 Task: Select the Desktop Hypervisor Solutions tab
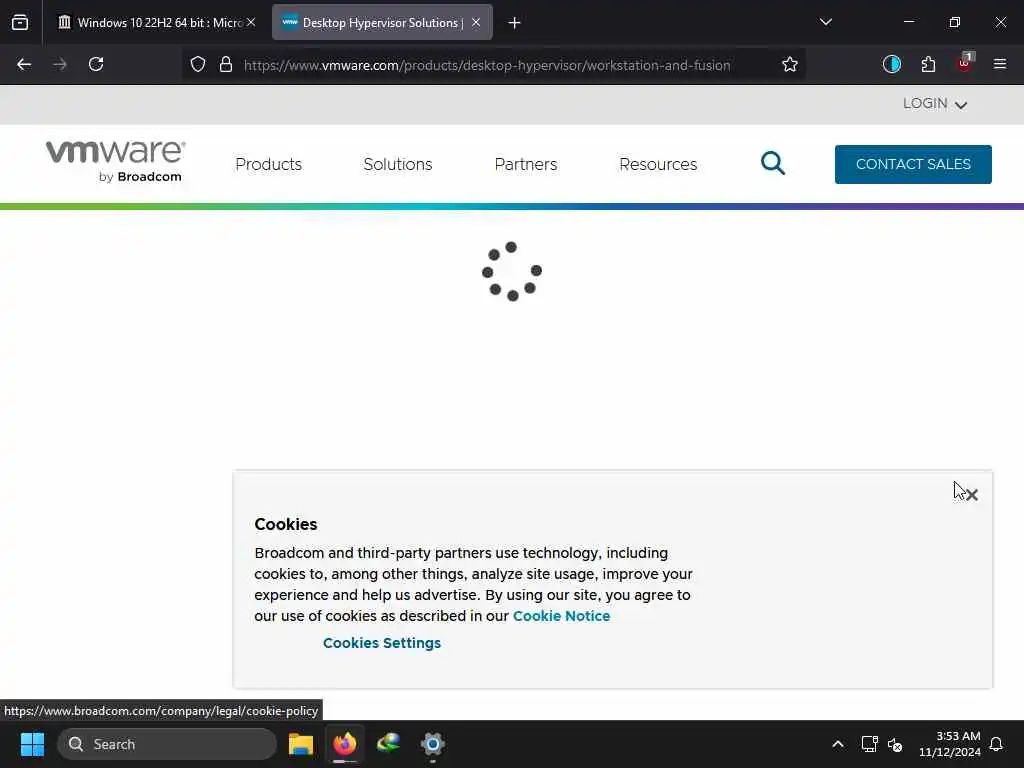(x=382, y=23)
